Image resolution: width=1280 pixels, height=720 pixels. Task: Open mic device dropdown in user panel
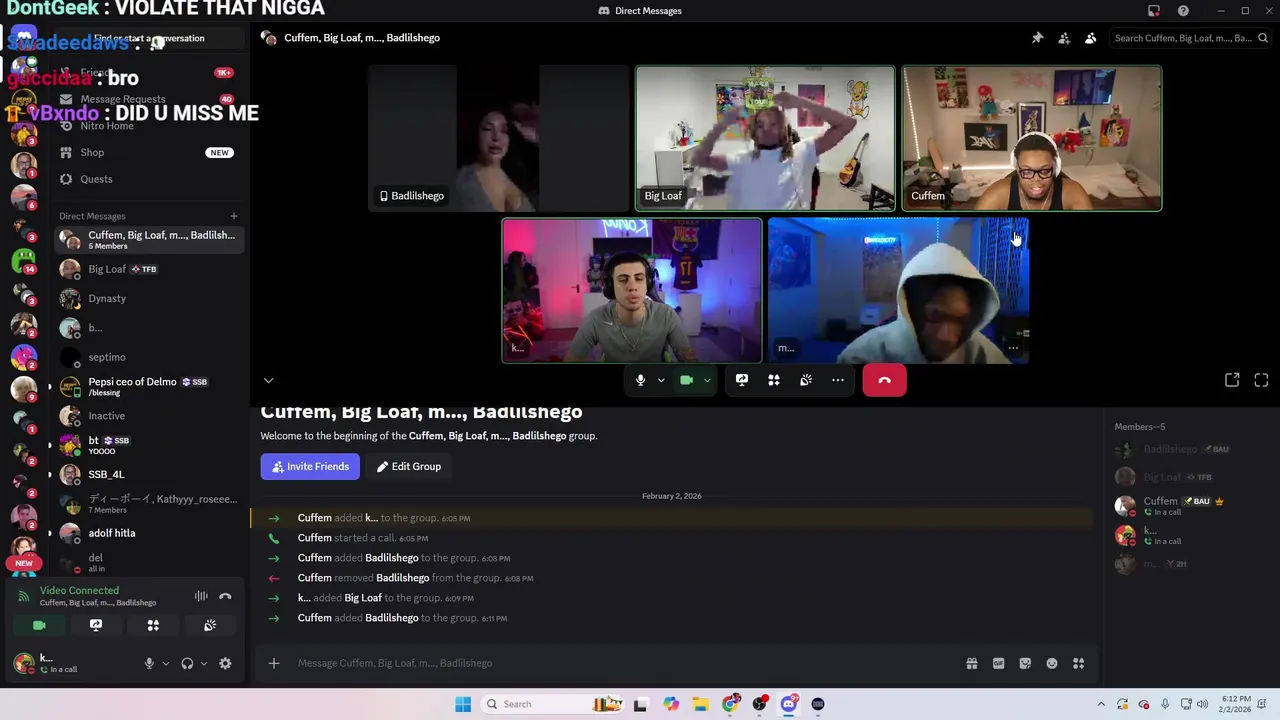click(165, 663)
